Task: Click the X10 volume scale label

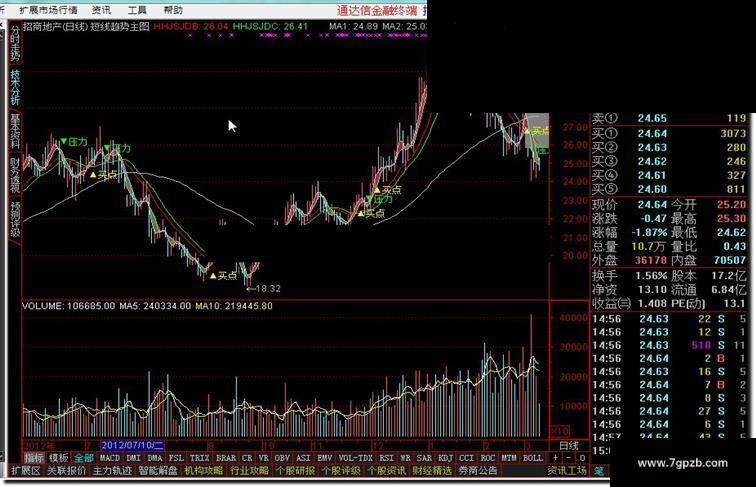Action: [x=560, y=431]
